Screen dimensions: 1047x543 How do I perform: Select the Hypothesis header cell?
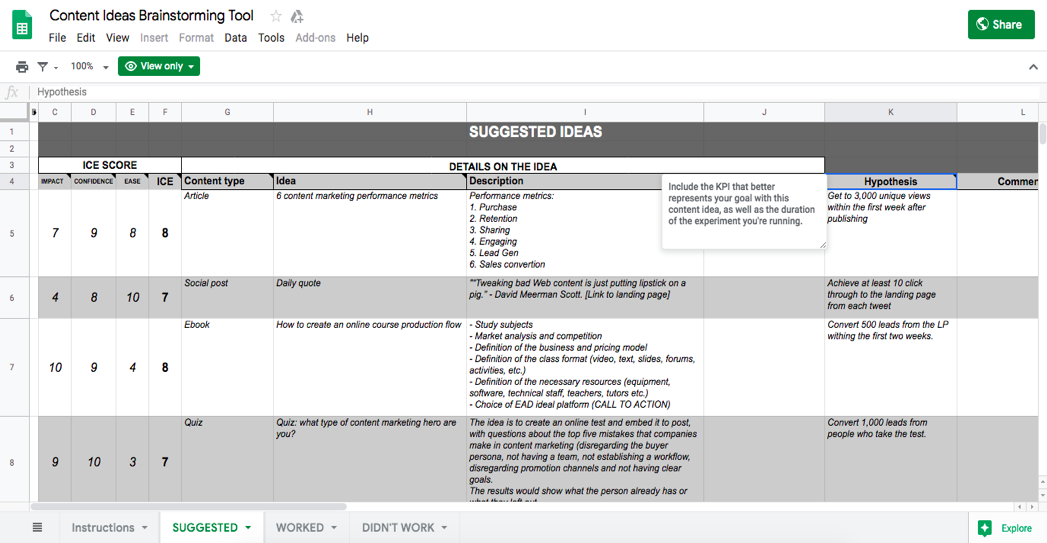pyautogui.click(x=891, y=182)
